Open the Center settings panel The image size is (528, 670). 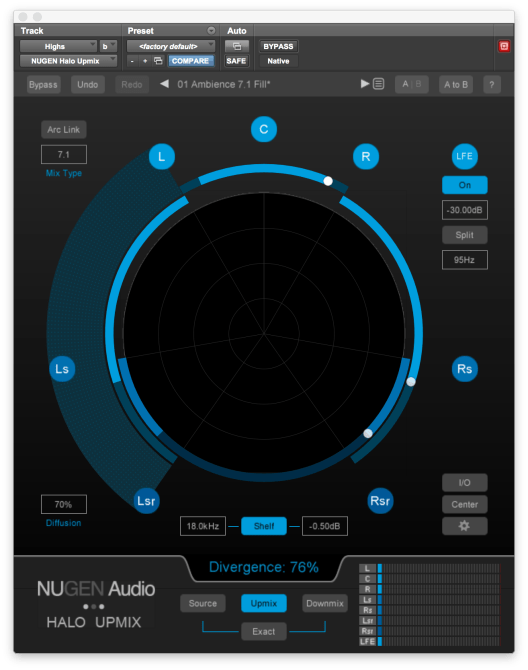click(x=464, y=504)
